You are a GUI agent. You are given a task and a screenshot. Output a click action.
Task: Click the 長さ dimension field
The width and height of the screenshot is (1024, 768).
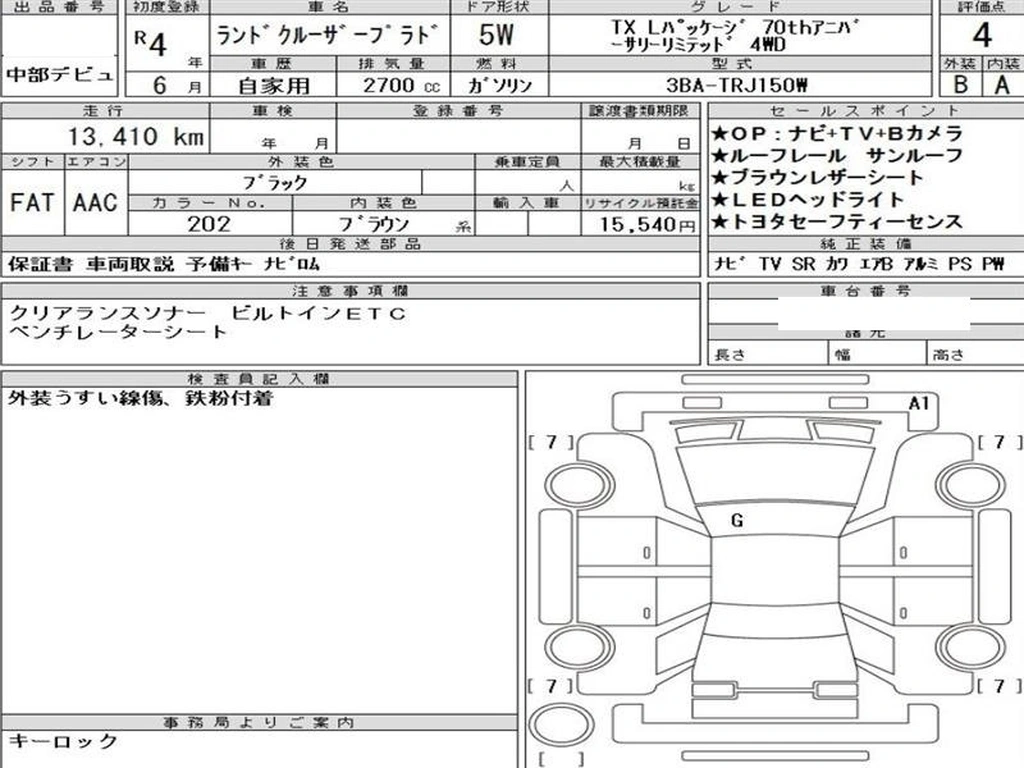[767, 354]
